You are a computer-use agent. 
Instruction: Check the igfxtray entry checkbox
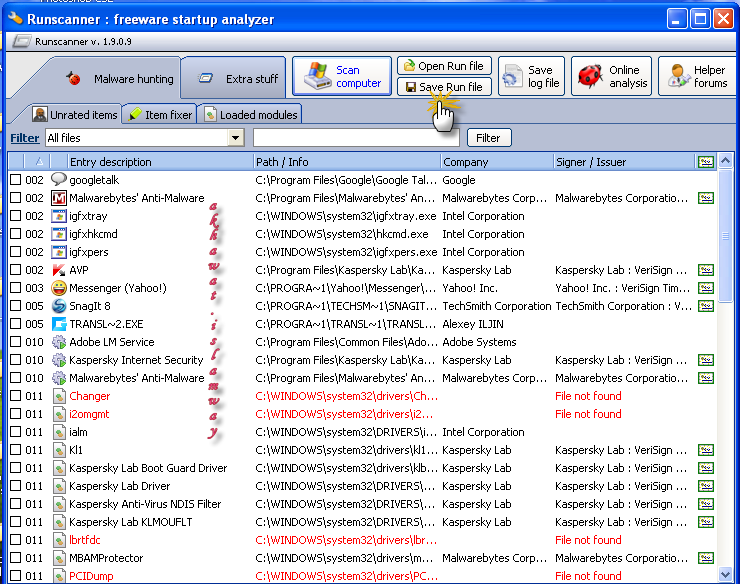16,216
